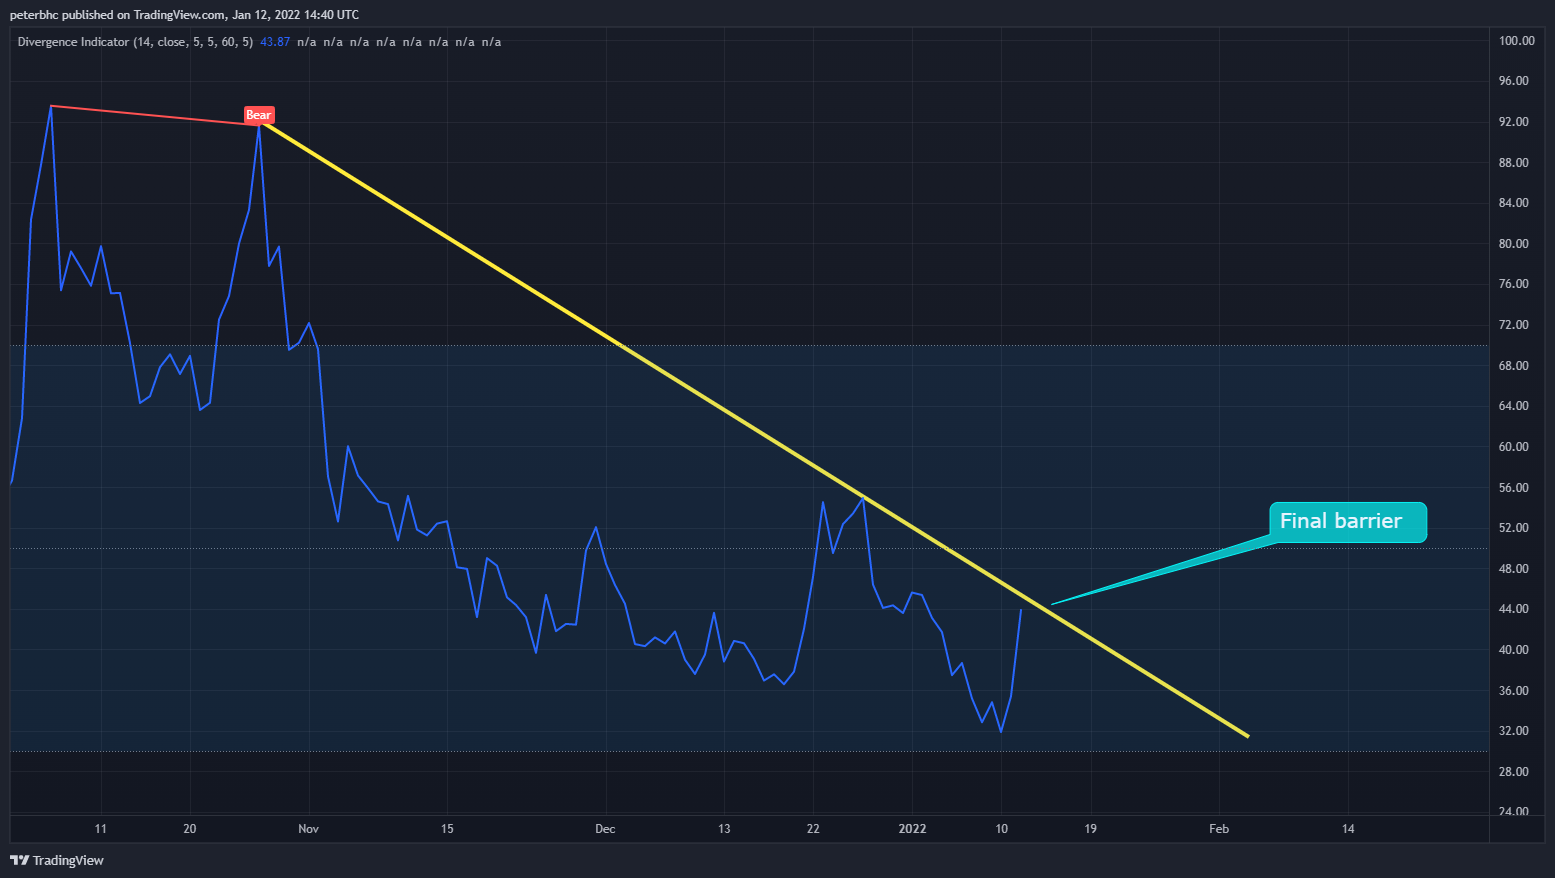Click the 2022 date axis label
This screenshot has height=878, width=1555.
pos(912,829)
